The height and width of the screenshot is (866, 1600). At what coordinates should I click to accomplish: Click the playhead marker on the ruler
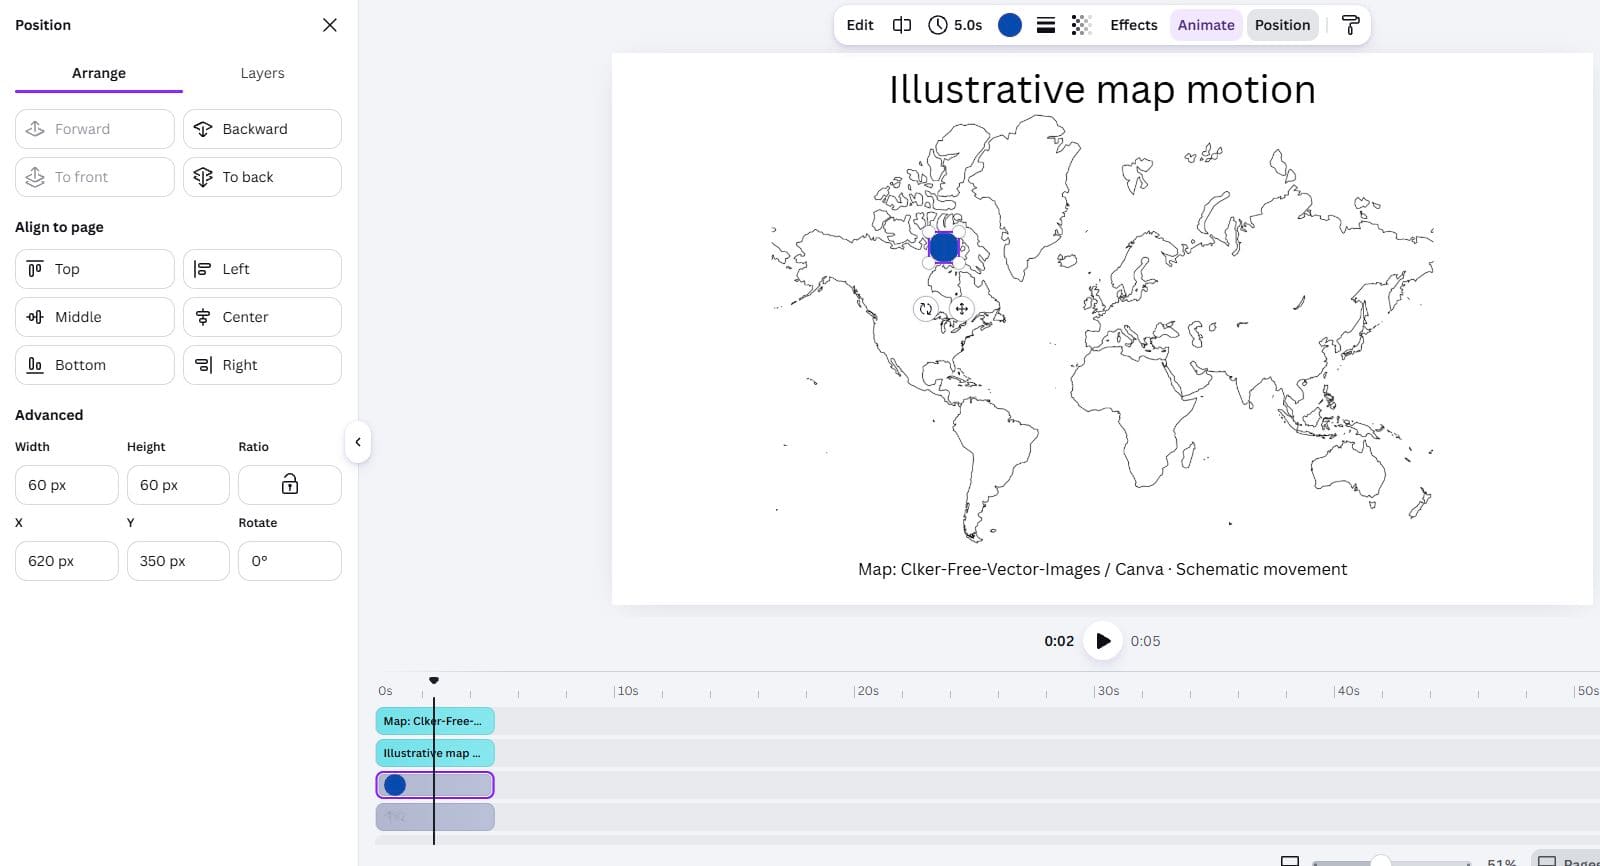434,680
